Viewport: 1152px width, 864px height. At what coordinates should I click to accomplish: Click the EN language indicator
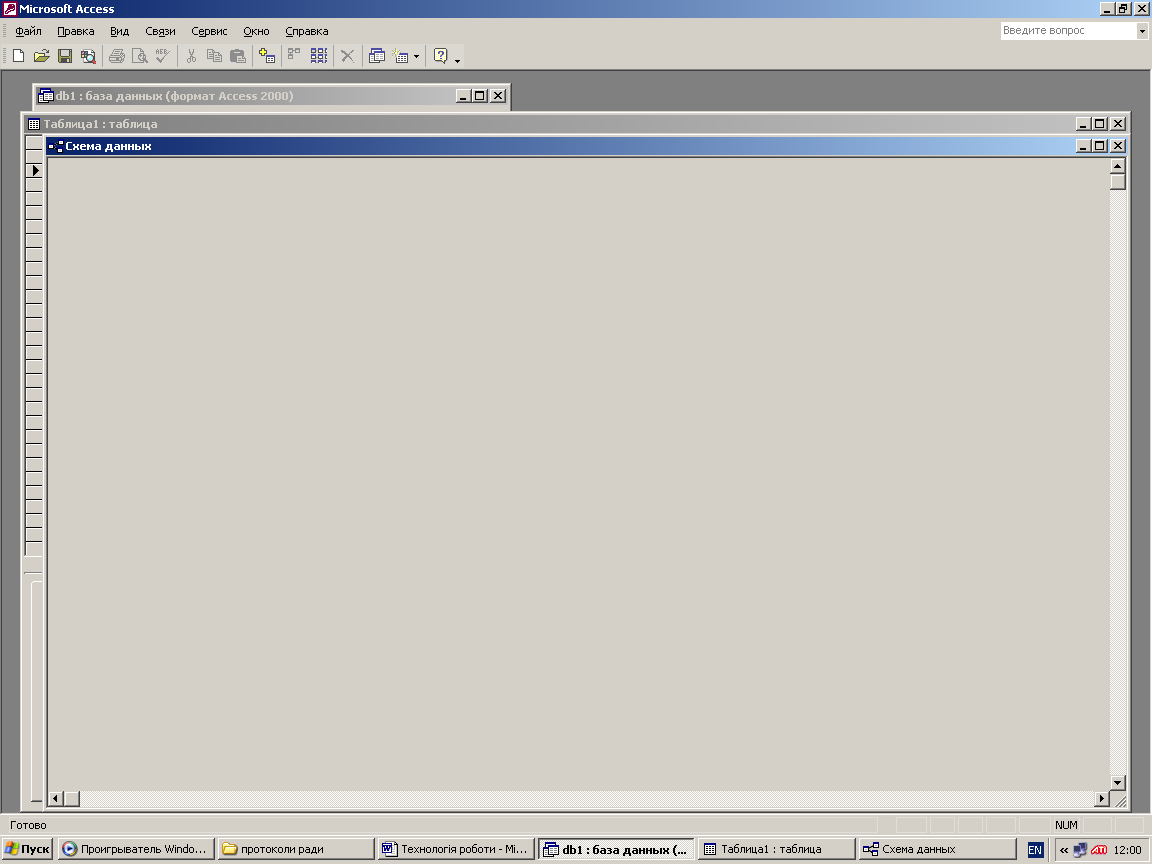click(1034, 850)
